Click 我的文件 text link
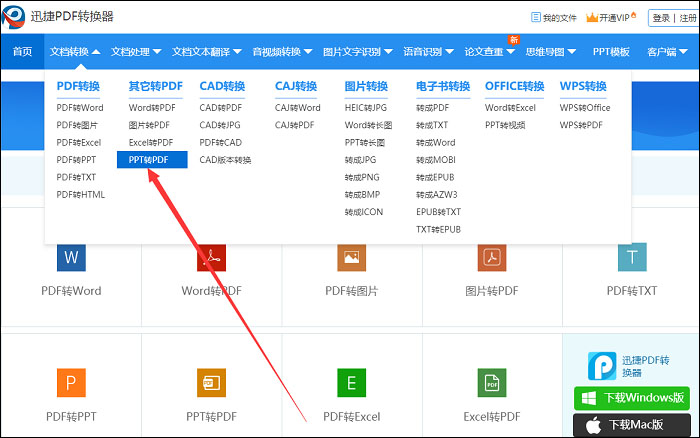700x438 pixels. click(560, 18)
